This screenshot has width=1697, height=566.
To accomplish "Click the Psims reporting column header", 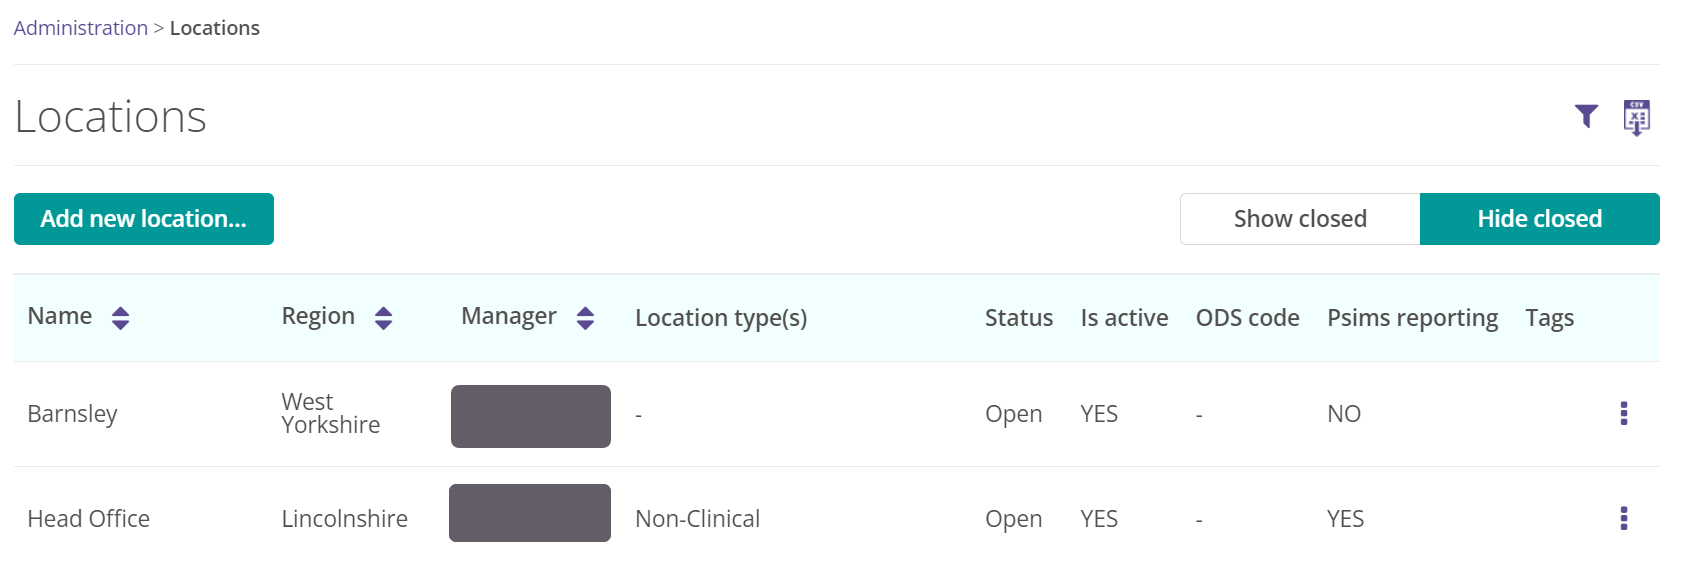I will click(1413, 318).
